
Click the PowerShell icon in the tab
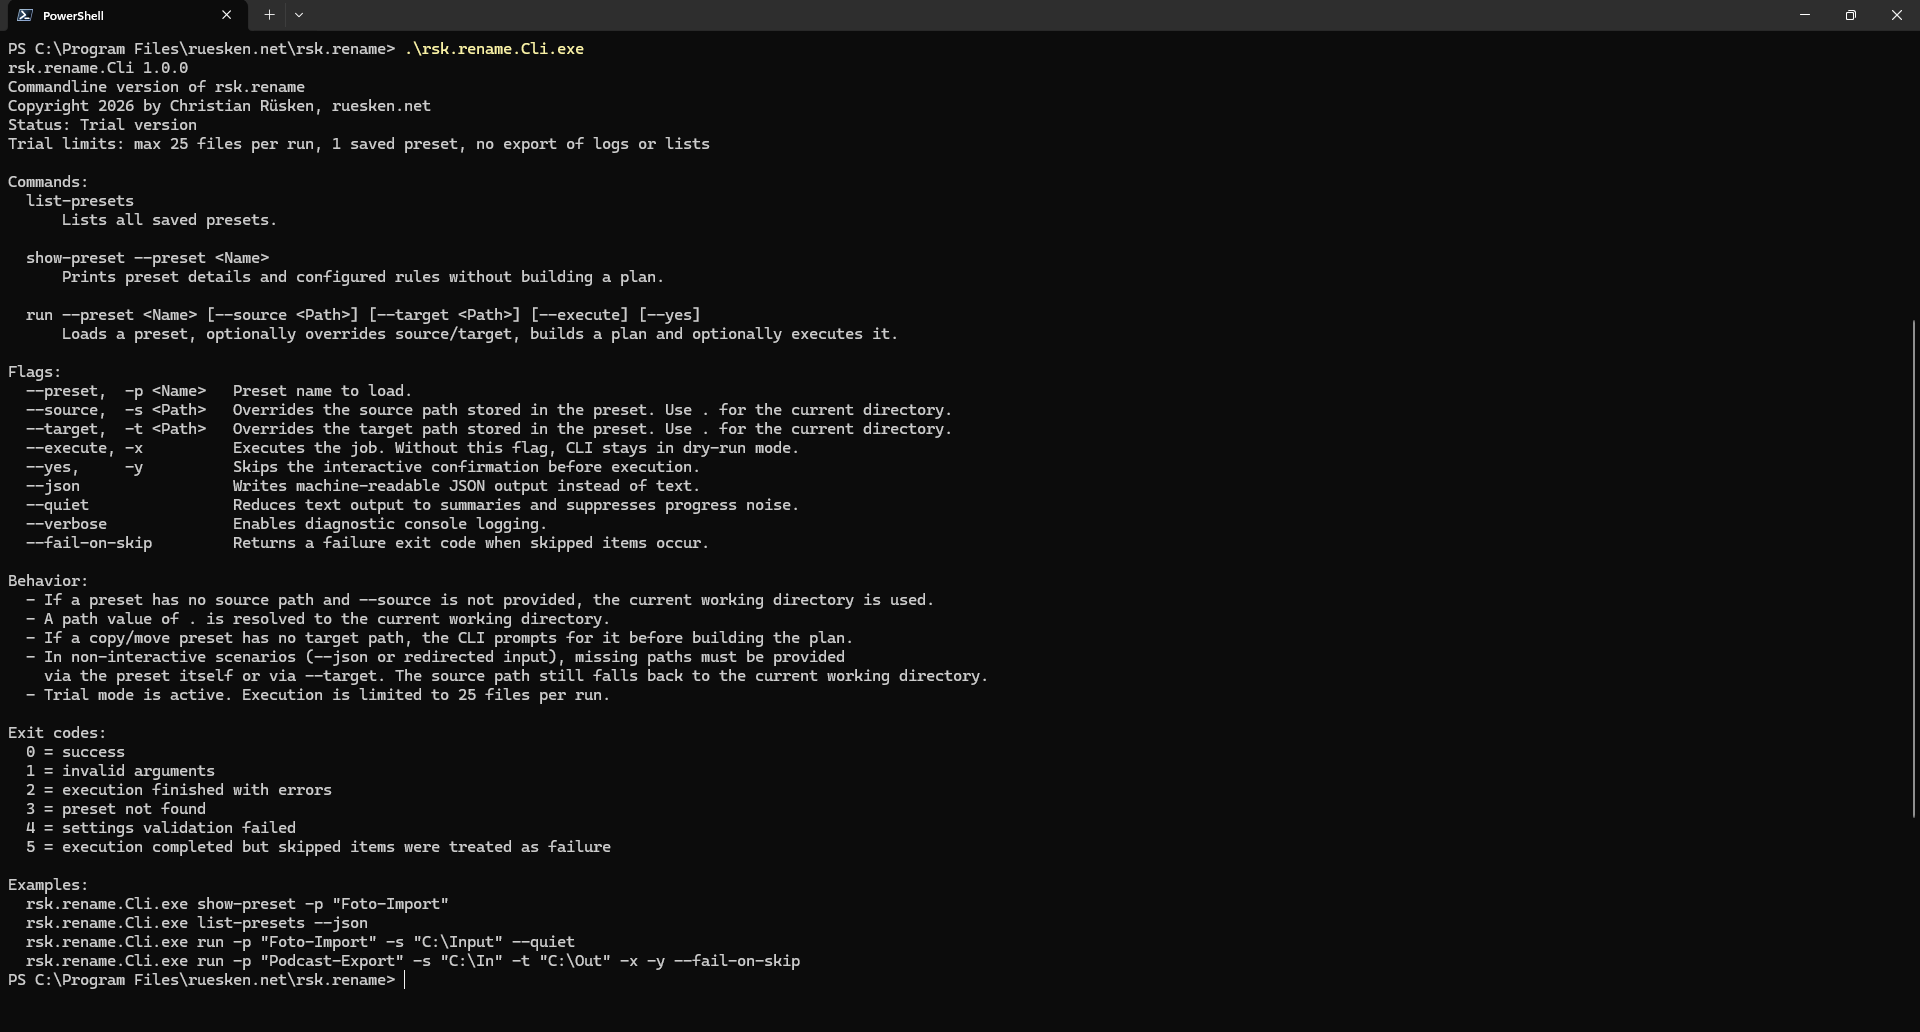[x=24, y=15]
